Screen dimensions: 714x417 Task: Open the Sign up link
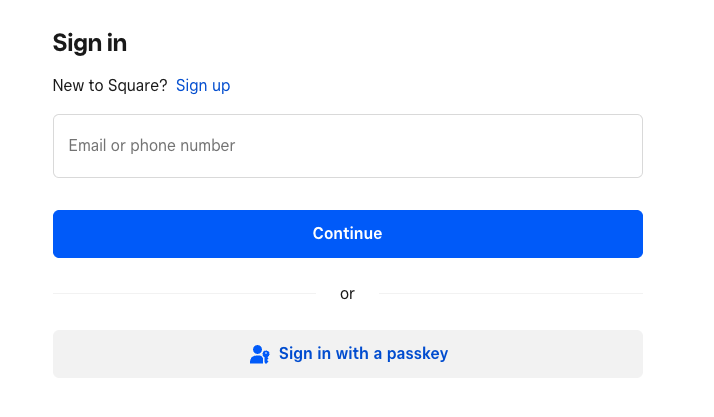[x=203, y=86]
